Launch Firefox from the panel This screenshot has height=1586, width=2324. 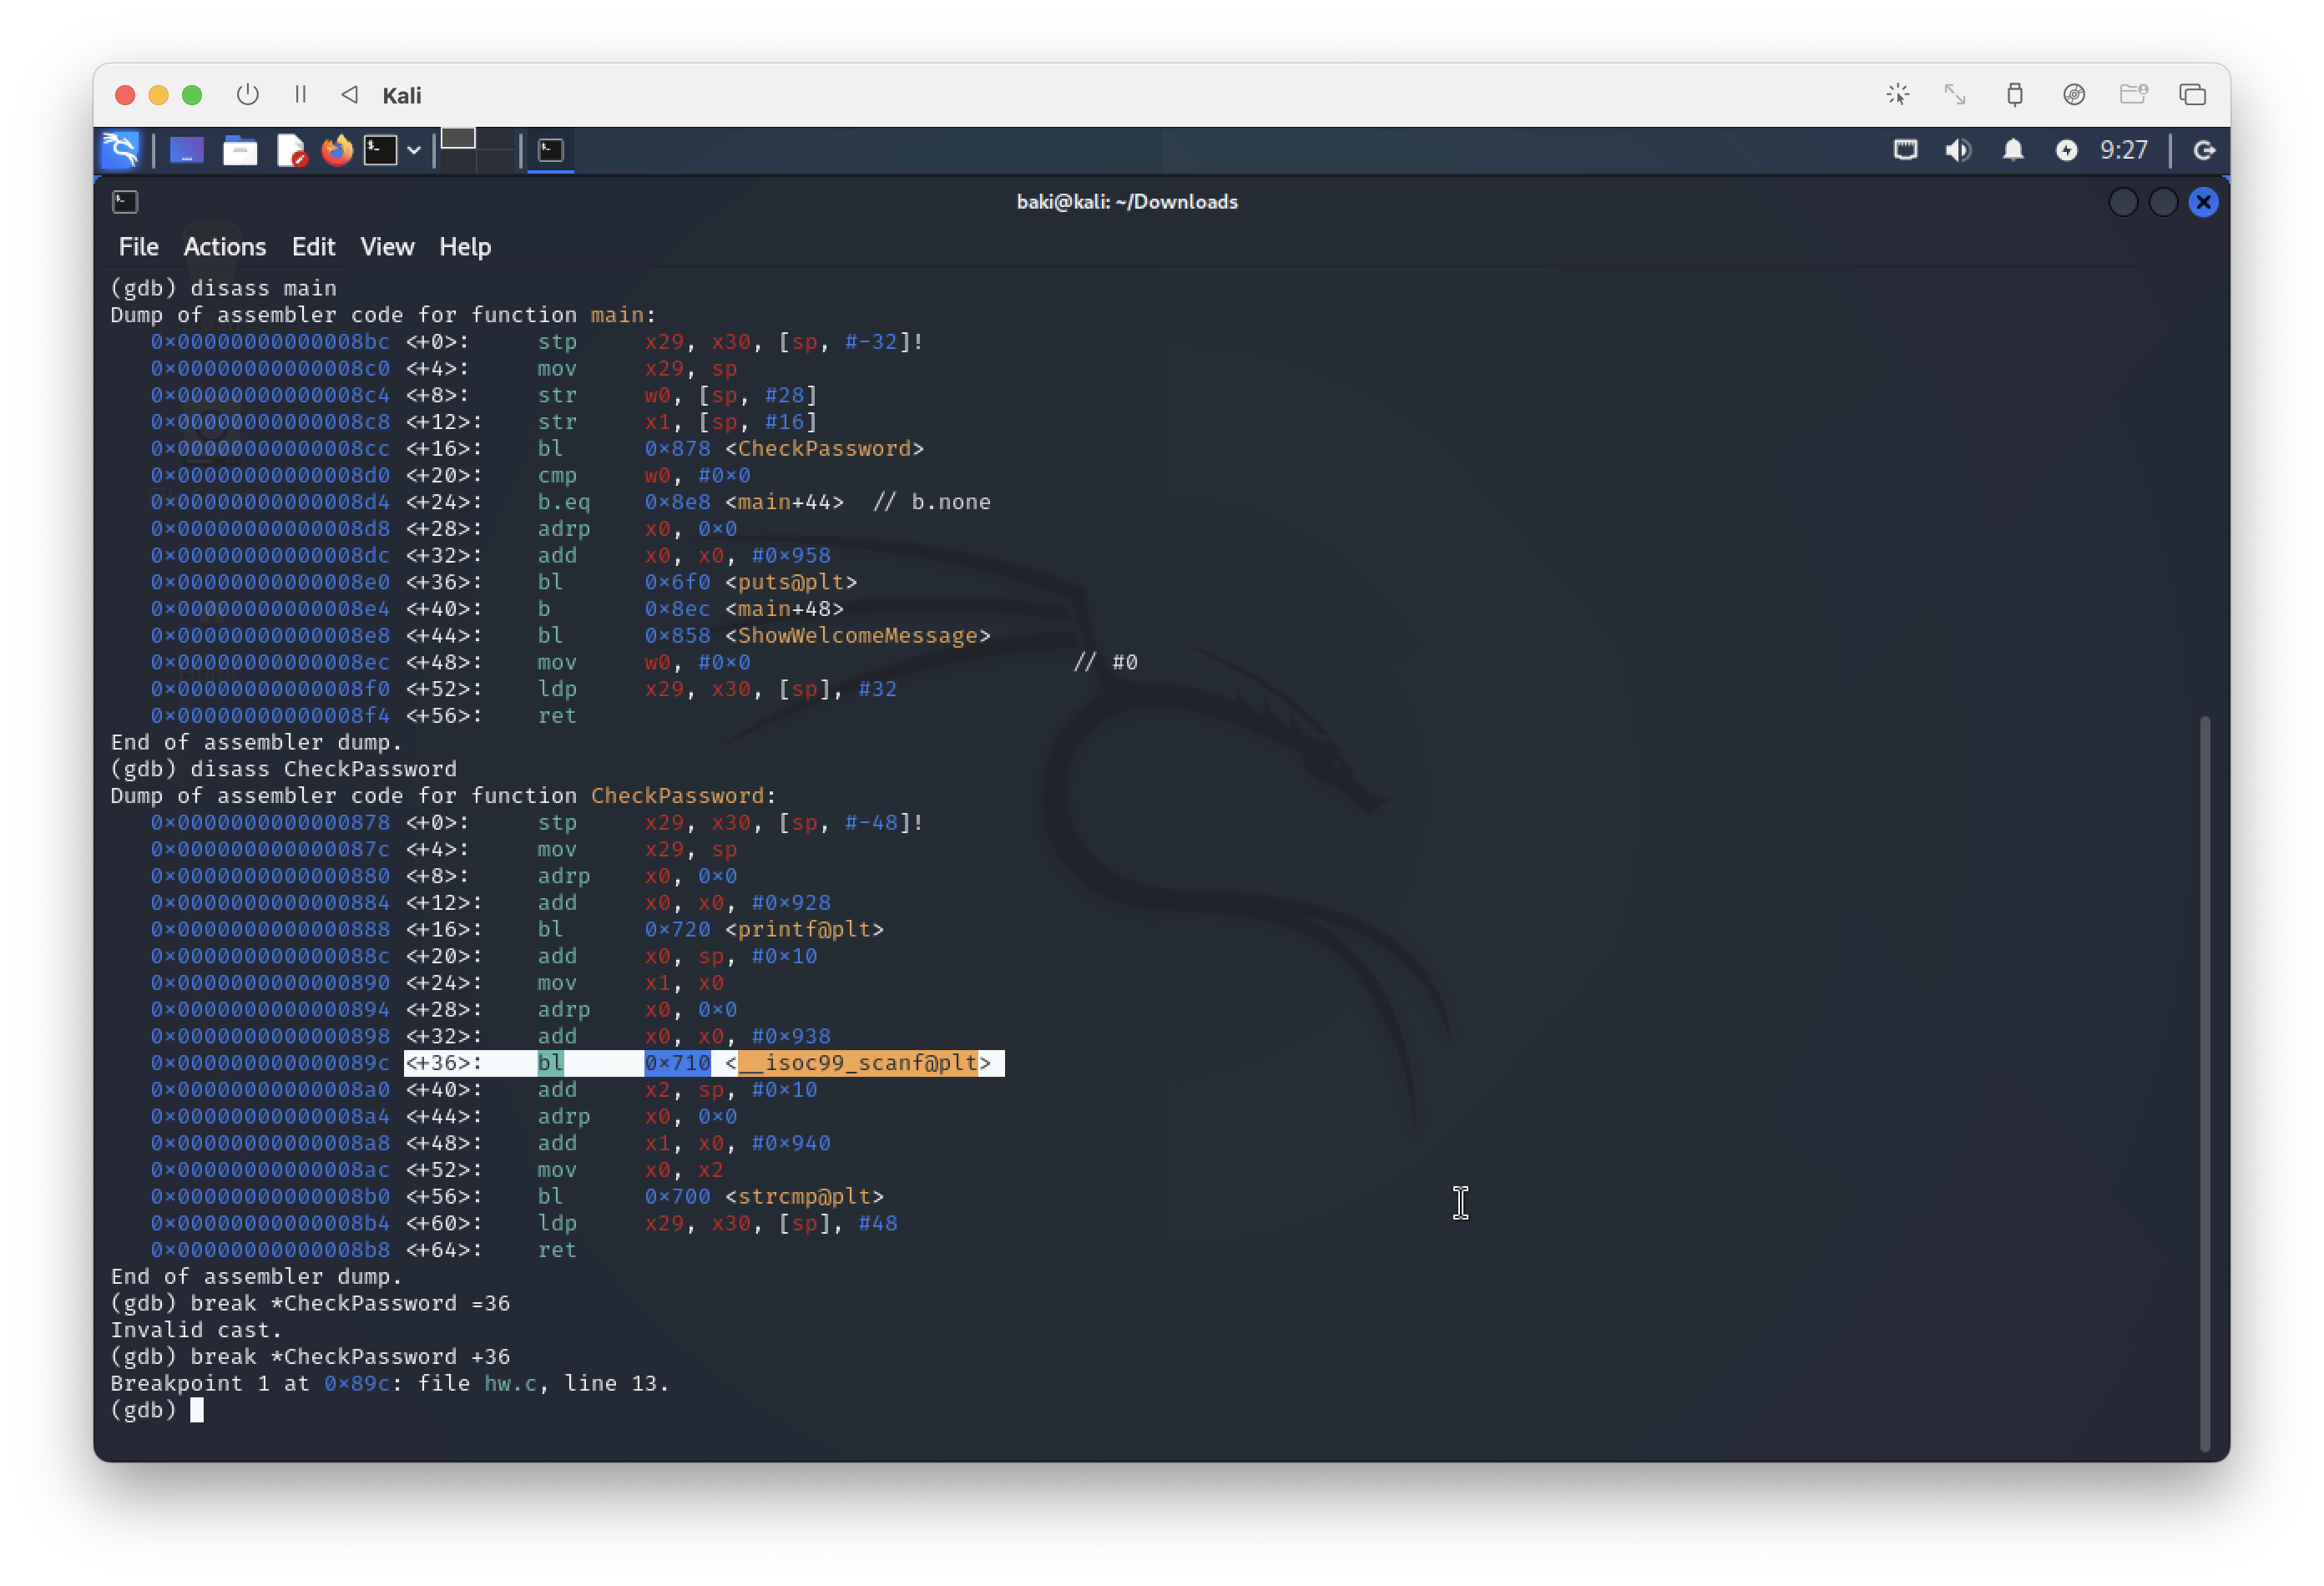337,150
